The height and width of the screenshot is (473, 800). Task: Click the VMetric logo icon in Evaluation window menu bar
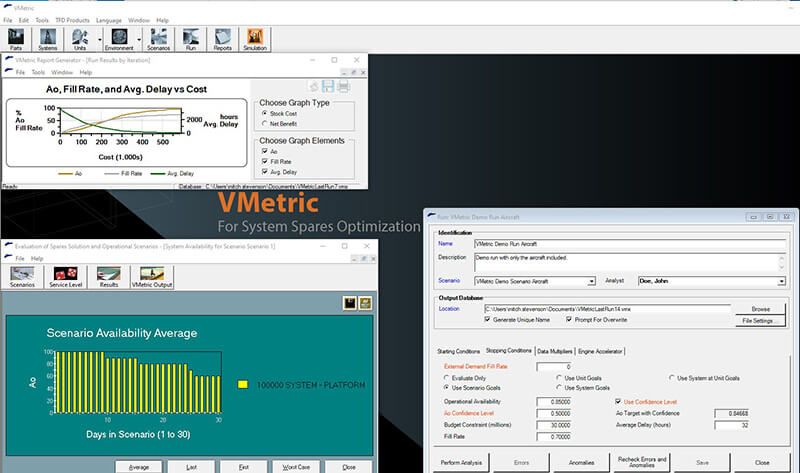[x=9, y=258]
